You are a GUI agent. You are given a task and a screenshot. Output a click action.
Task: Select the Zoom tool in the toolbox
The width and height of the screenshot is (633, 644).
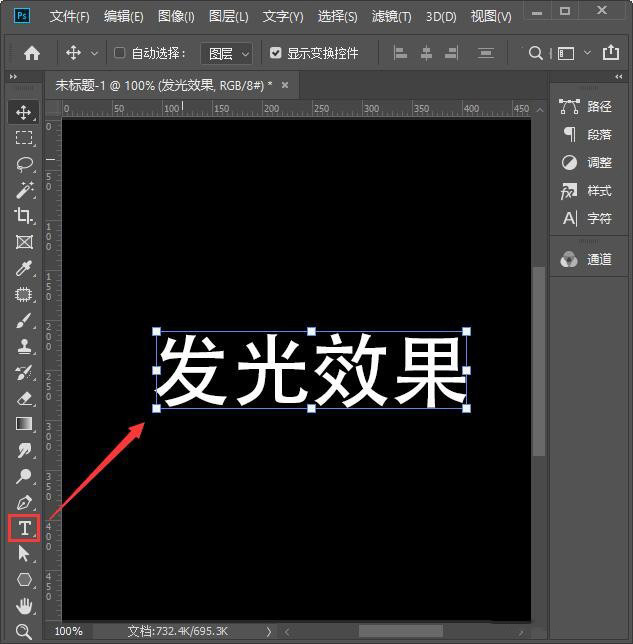click(x=24, y=631)
